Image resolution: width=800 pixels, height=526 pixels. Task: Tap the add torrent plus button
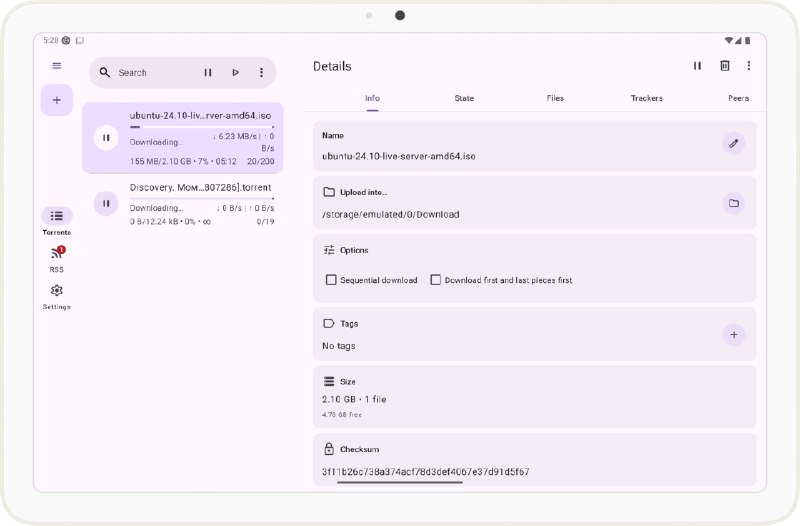tap(57, 100)
